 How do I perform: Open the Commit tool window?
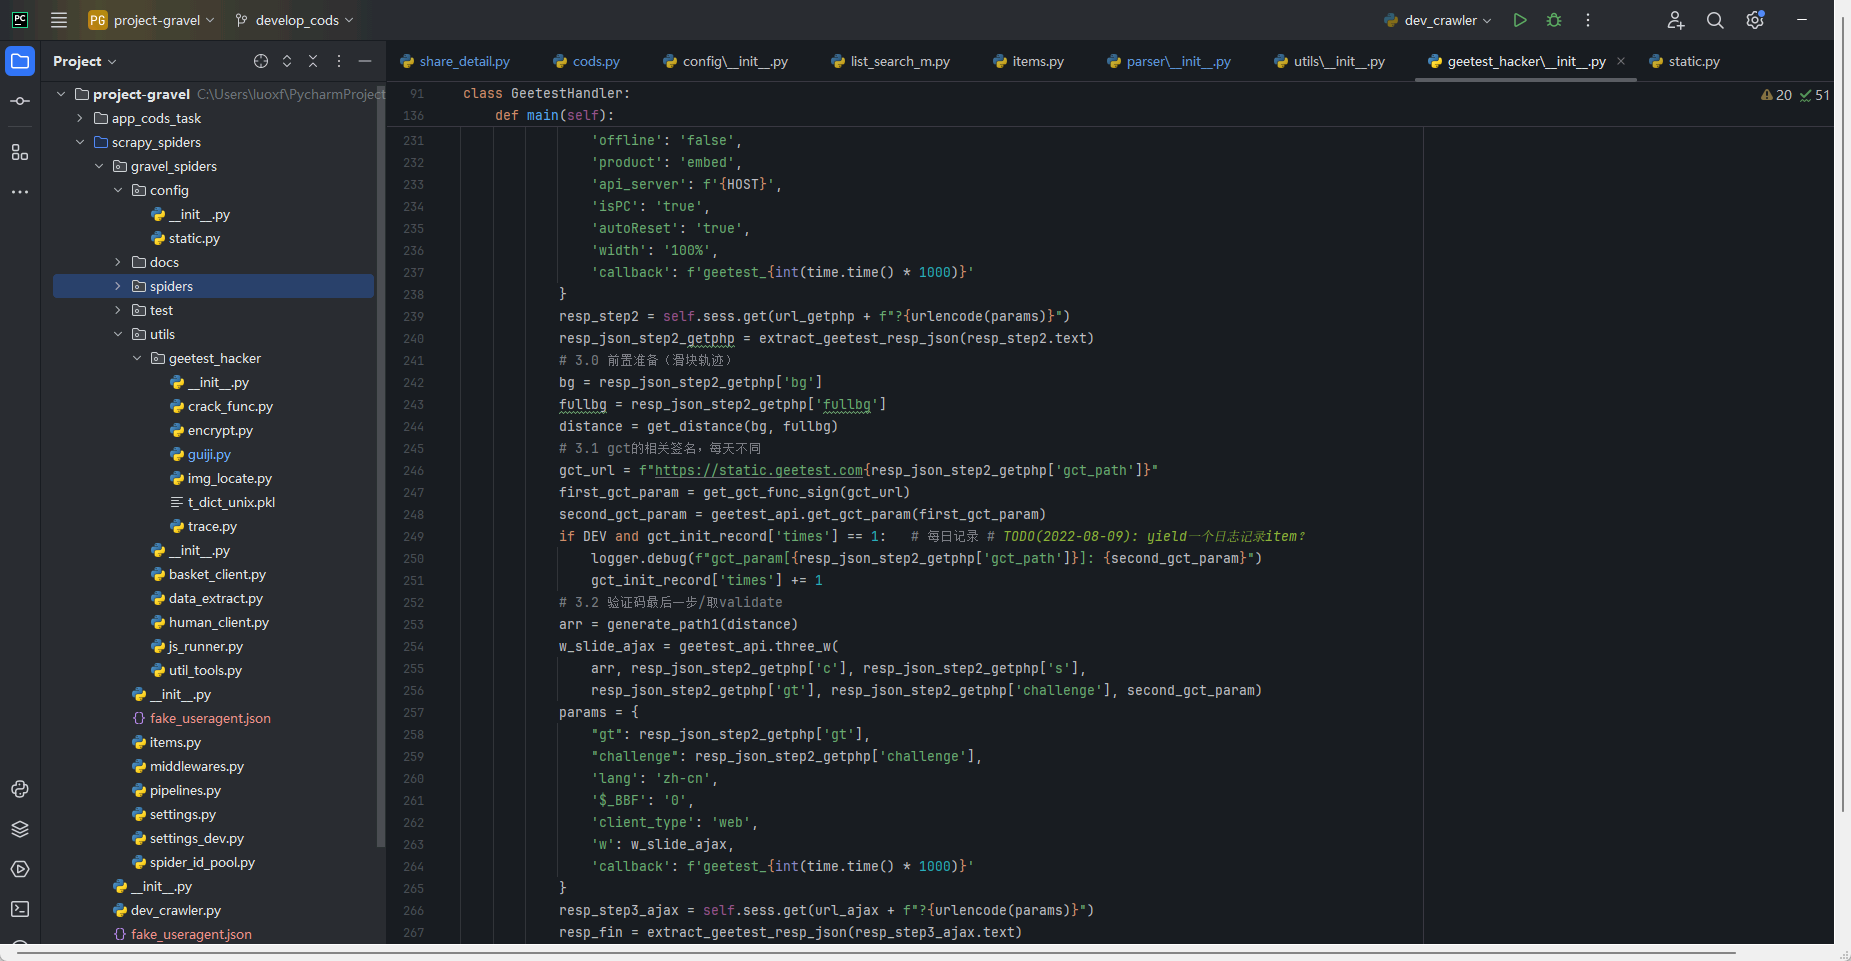20,102
